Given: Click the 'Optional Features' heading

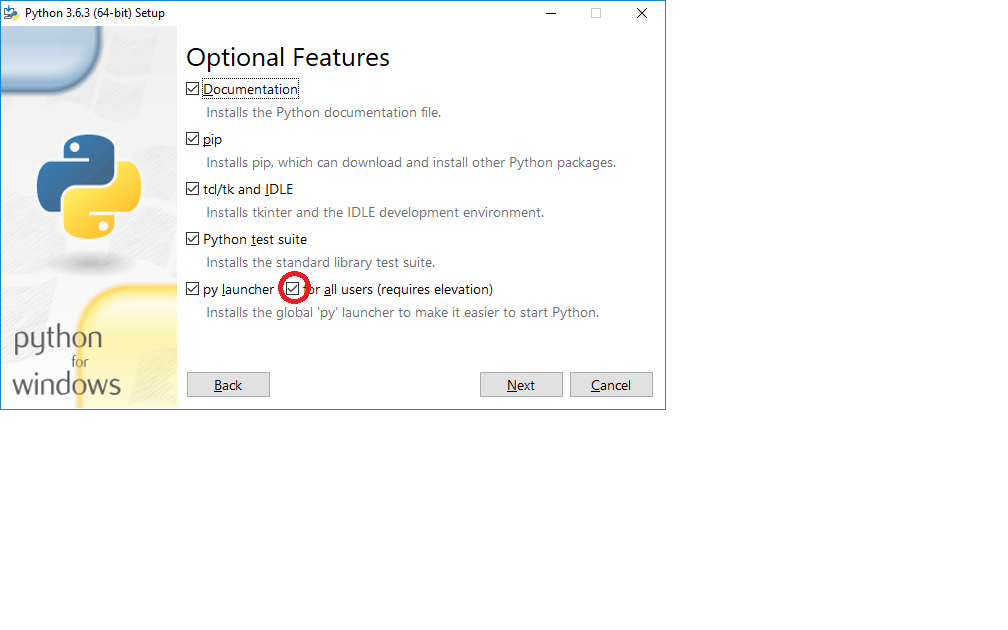Looking at the screenshot, I should click(x=287, y=57).
